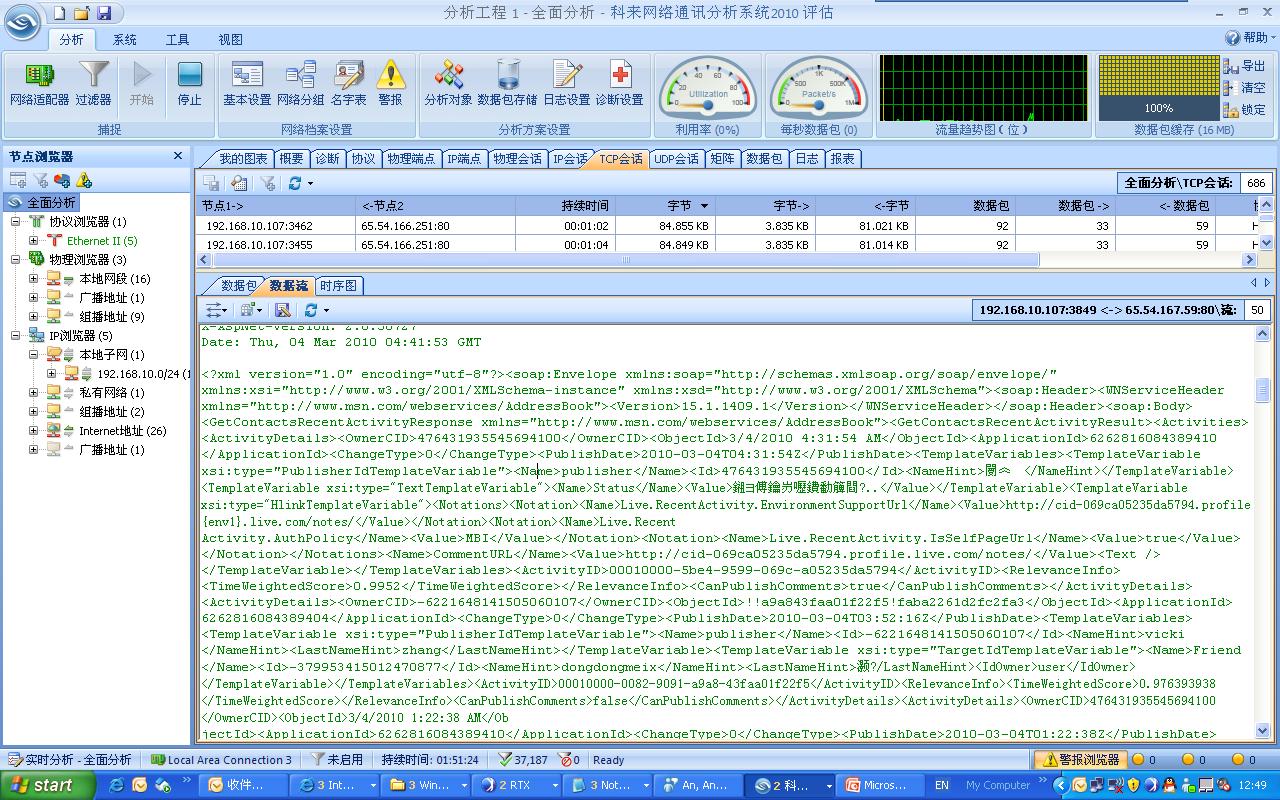Open 基本设置 basic settings
Screen dimensions: 1280x800
247,83
